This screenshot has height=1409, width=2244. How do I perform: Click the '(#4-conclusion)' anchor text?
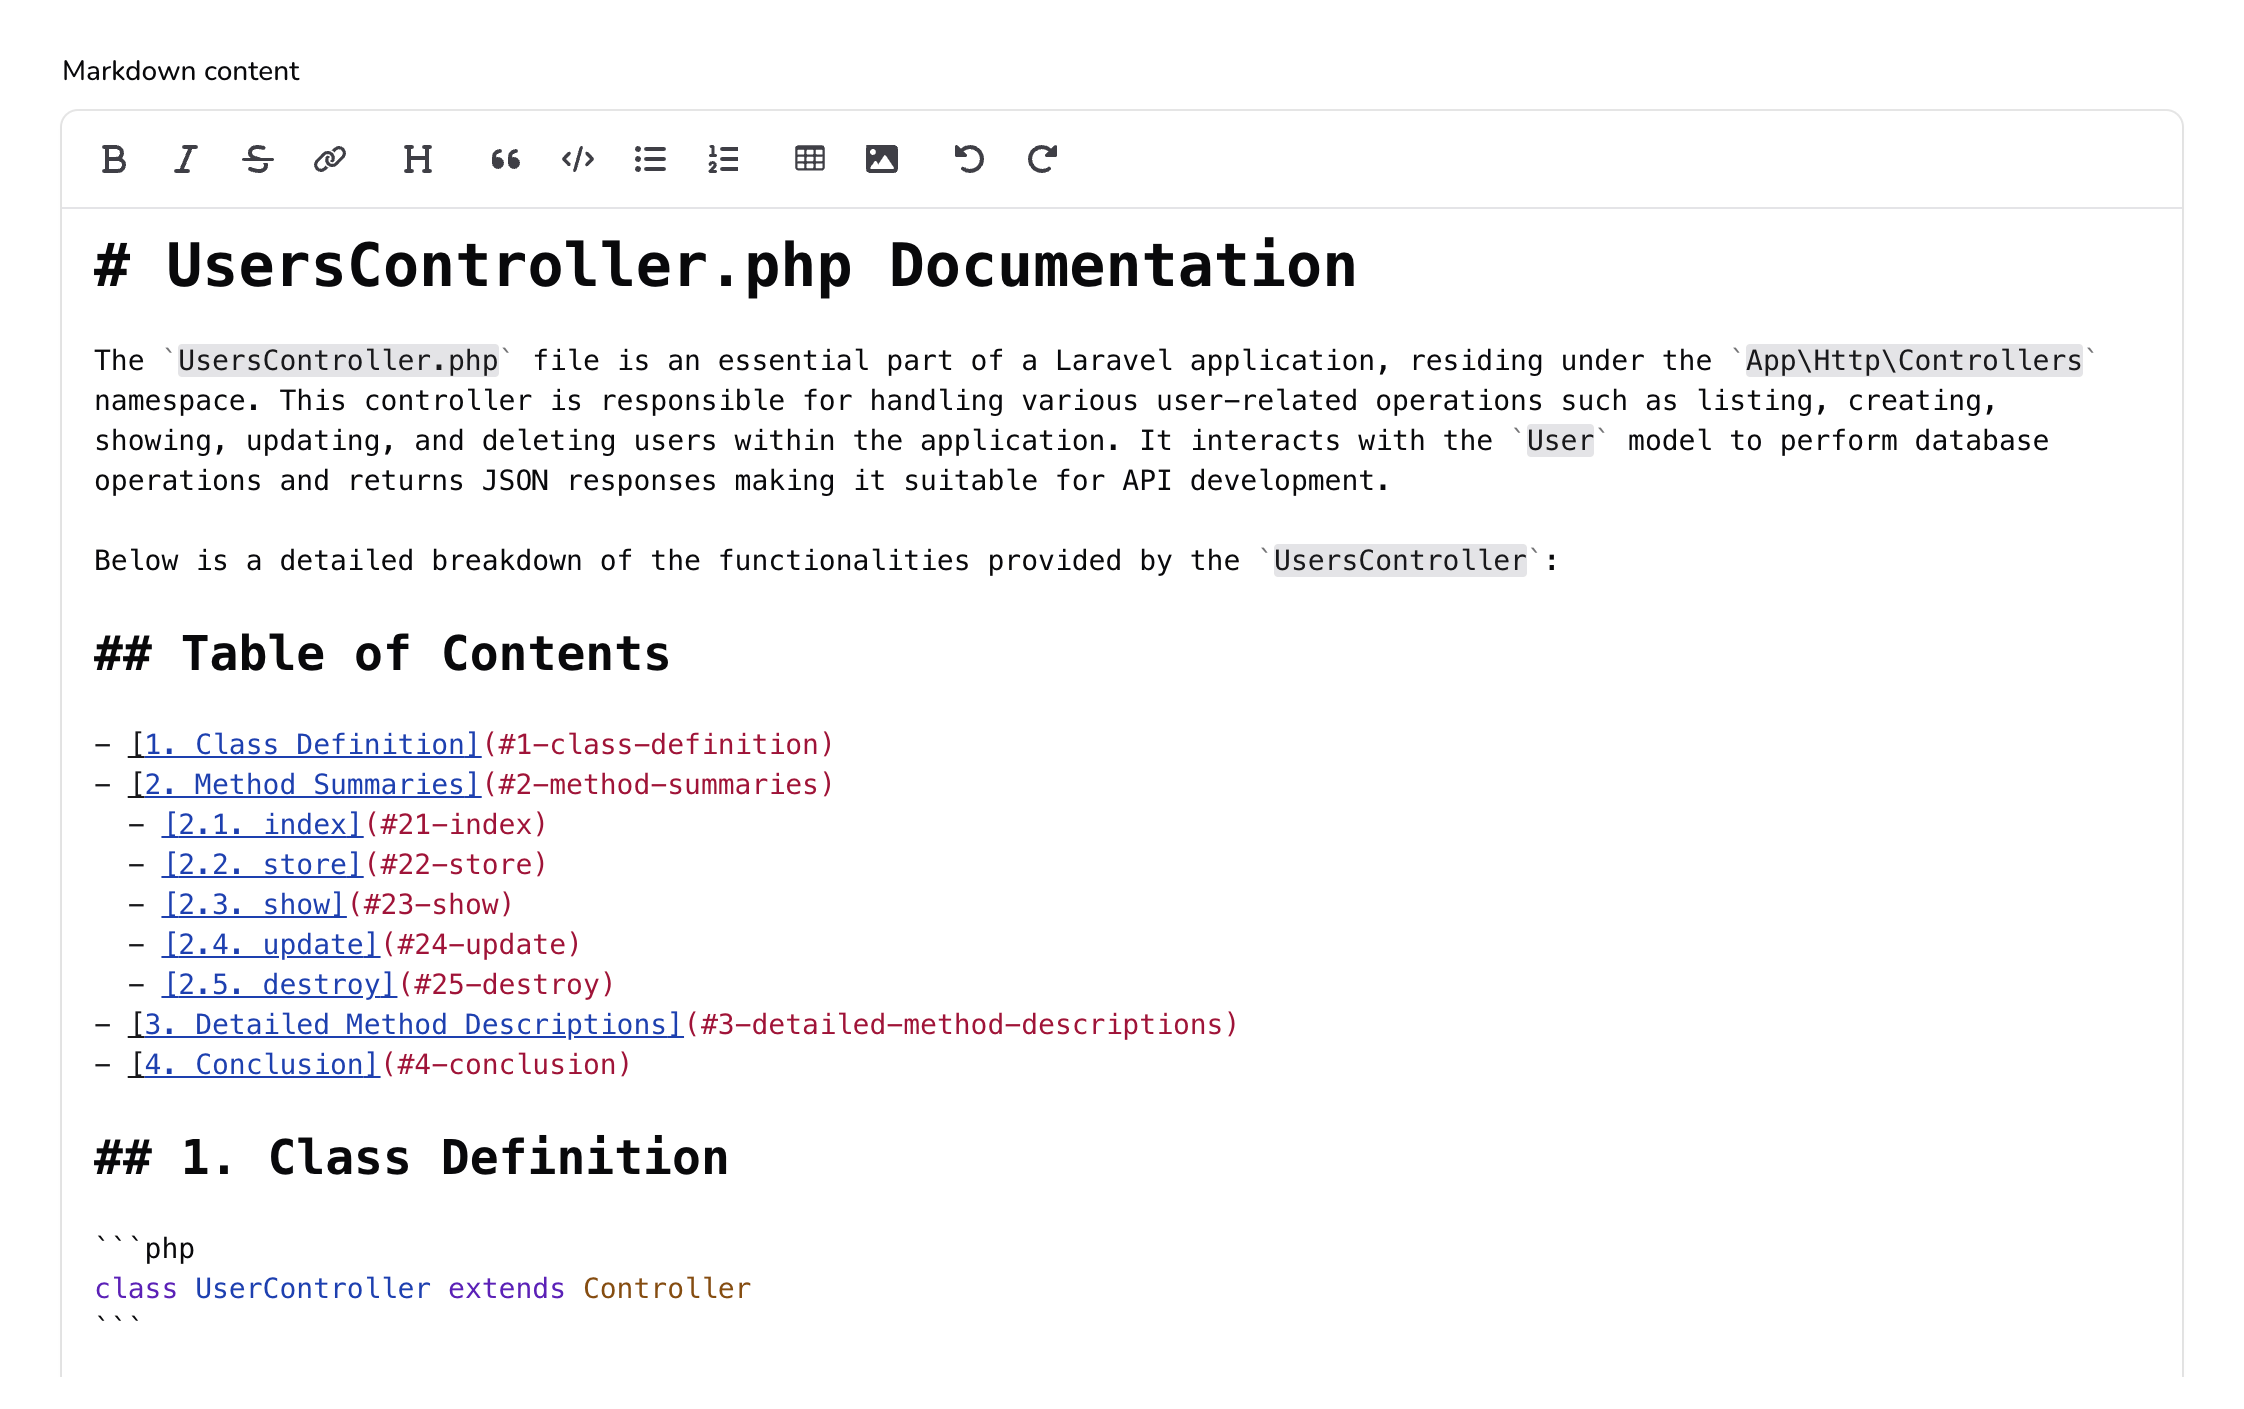506,1065
